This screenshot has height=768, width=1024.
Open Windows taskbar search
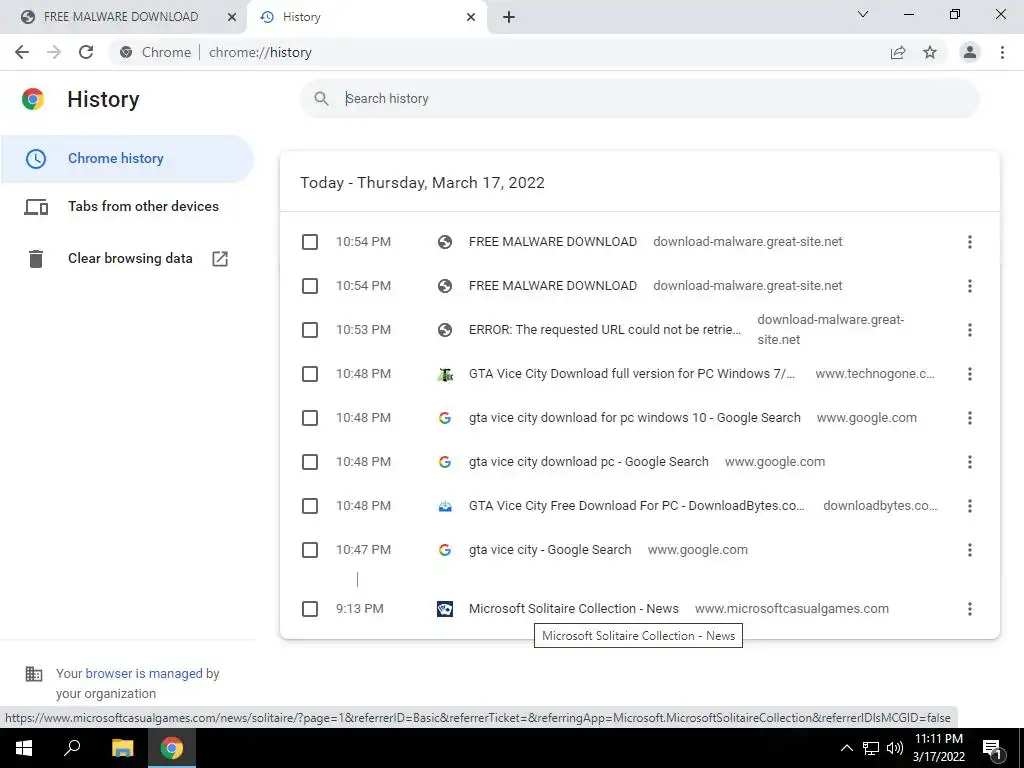point(72,748)
